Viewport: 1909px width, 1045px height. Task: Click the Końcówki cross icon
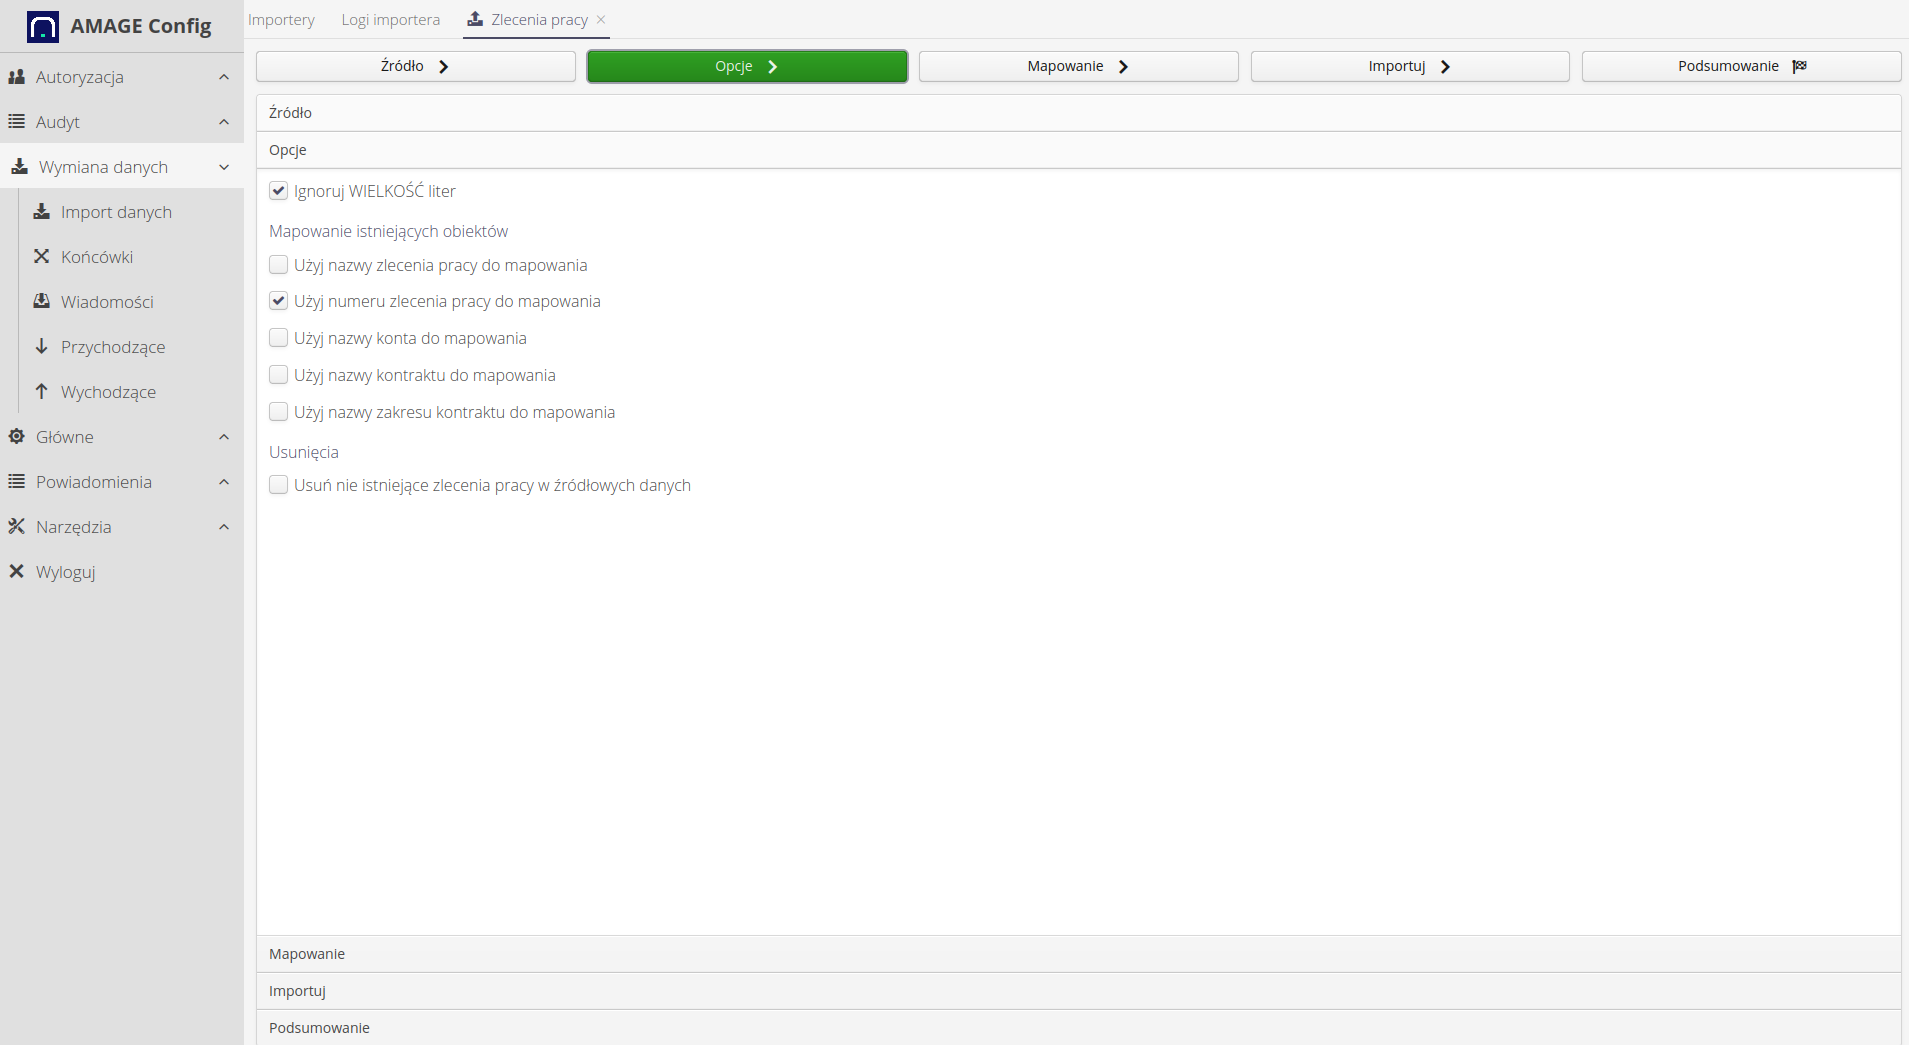point(42,257)
